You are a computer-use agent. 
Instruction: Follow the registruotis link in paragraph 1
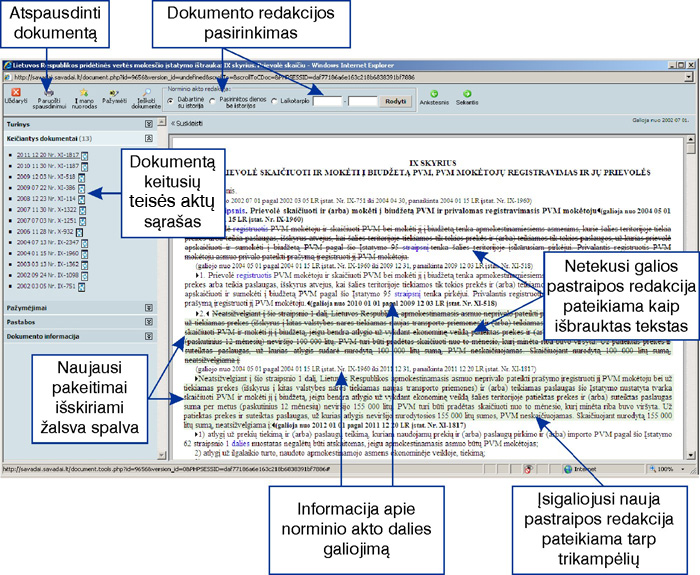click(x=254, y=275)
